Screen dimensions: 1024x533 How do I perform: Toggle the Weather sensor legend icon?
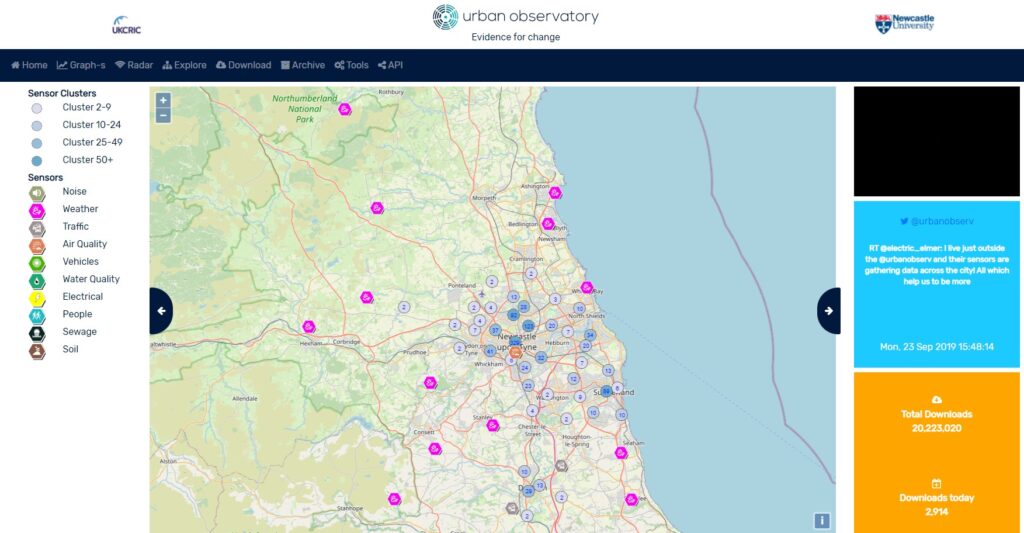pos(37,211)
